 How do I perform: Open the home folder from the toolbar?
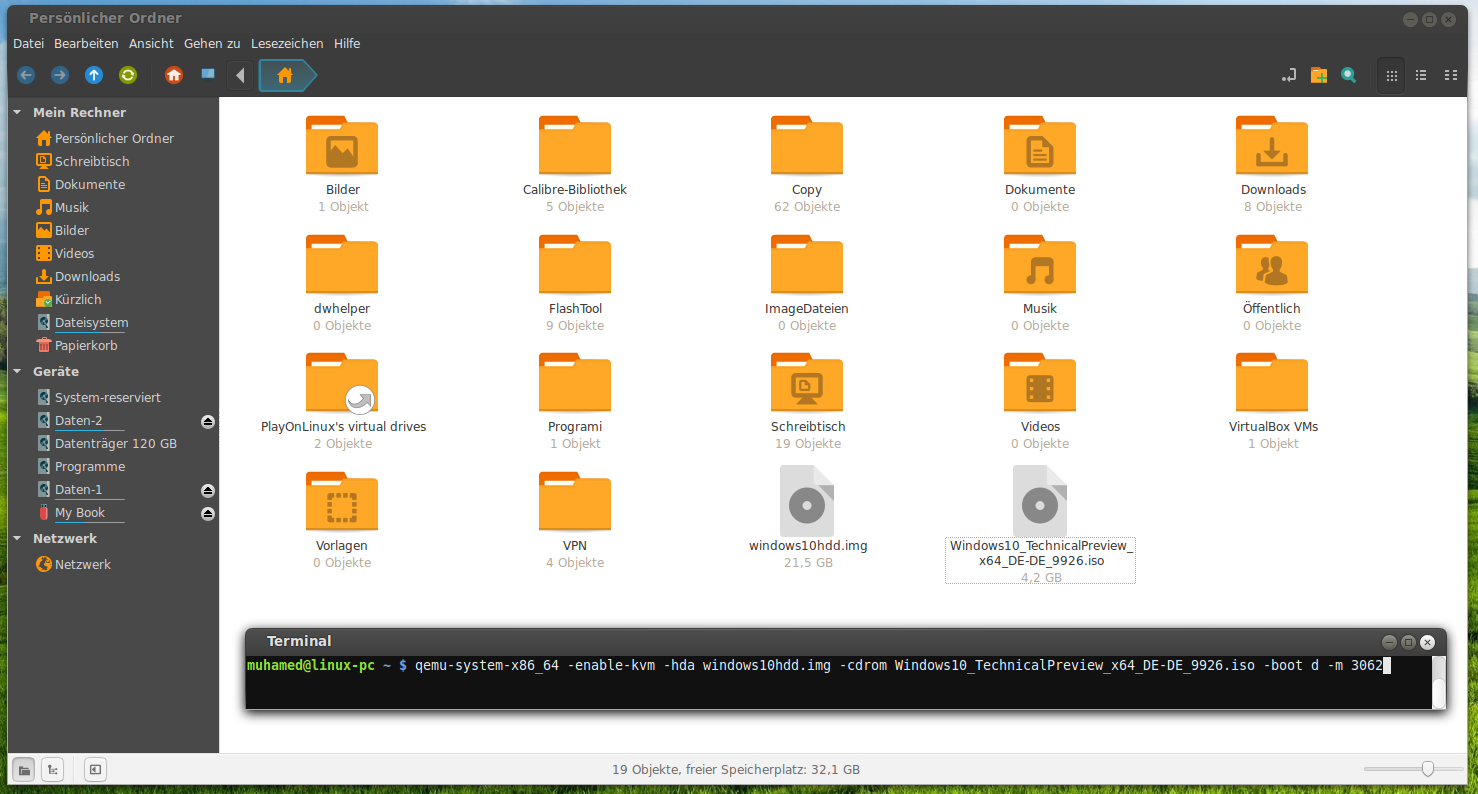coord(174,75)
